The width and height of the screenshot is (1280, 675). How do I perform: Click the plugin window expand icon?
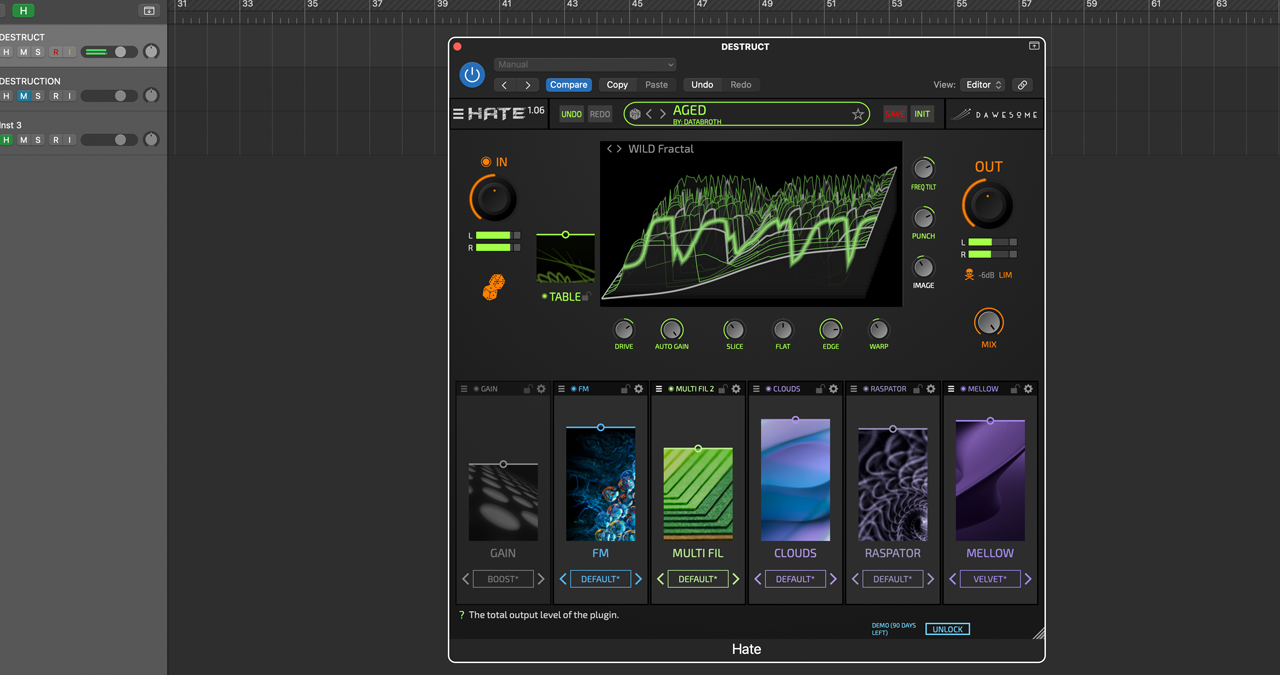coord(1034,46)
